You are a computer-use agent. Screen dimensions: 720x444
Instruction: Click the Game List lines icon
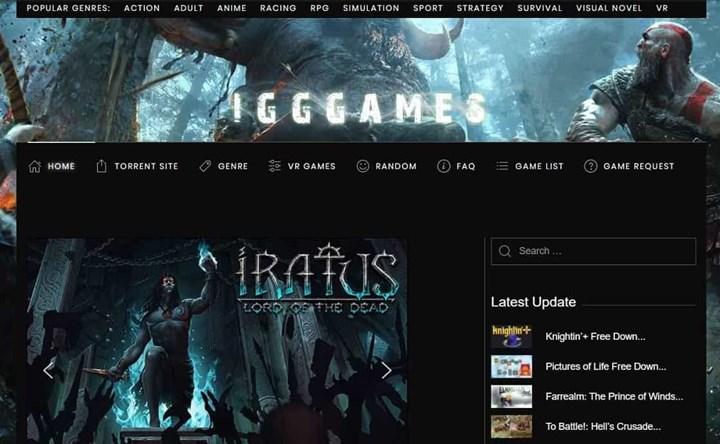click(502, 166)
